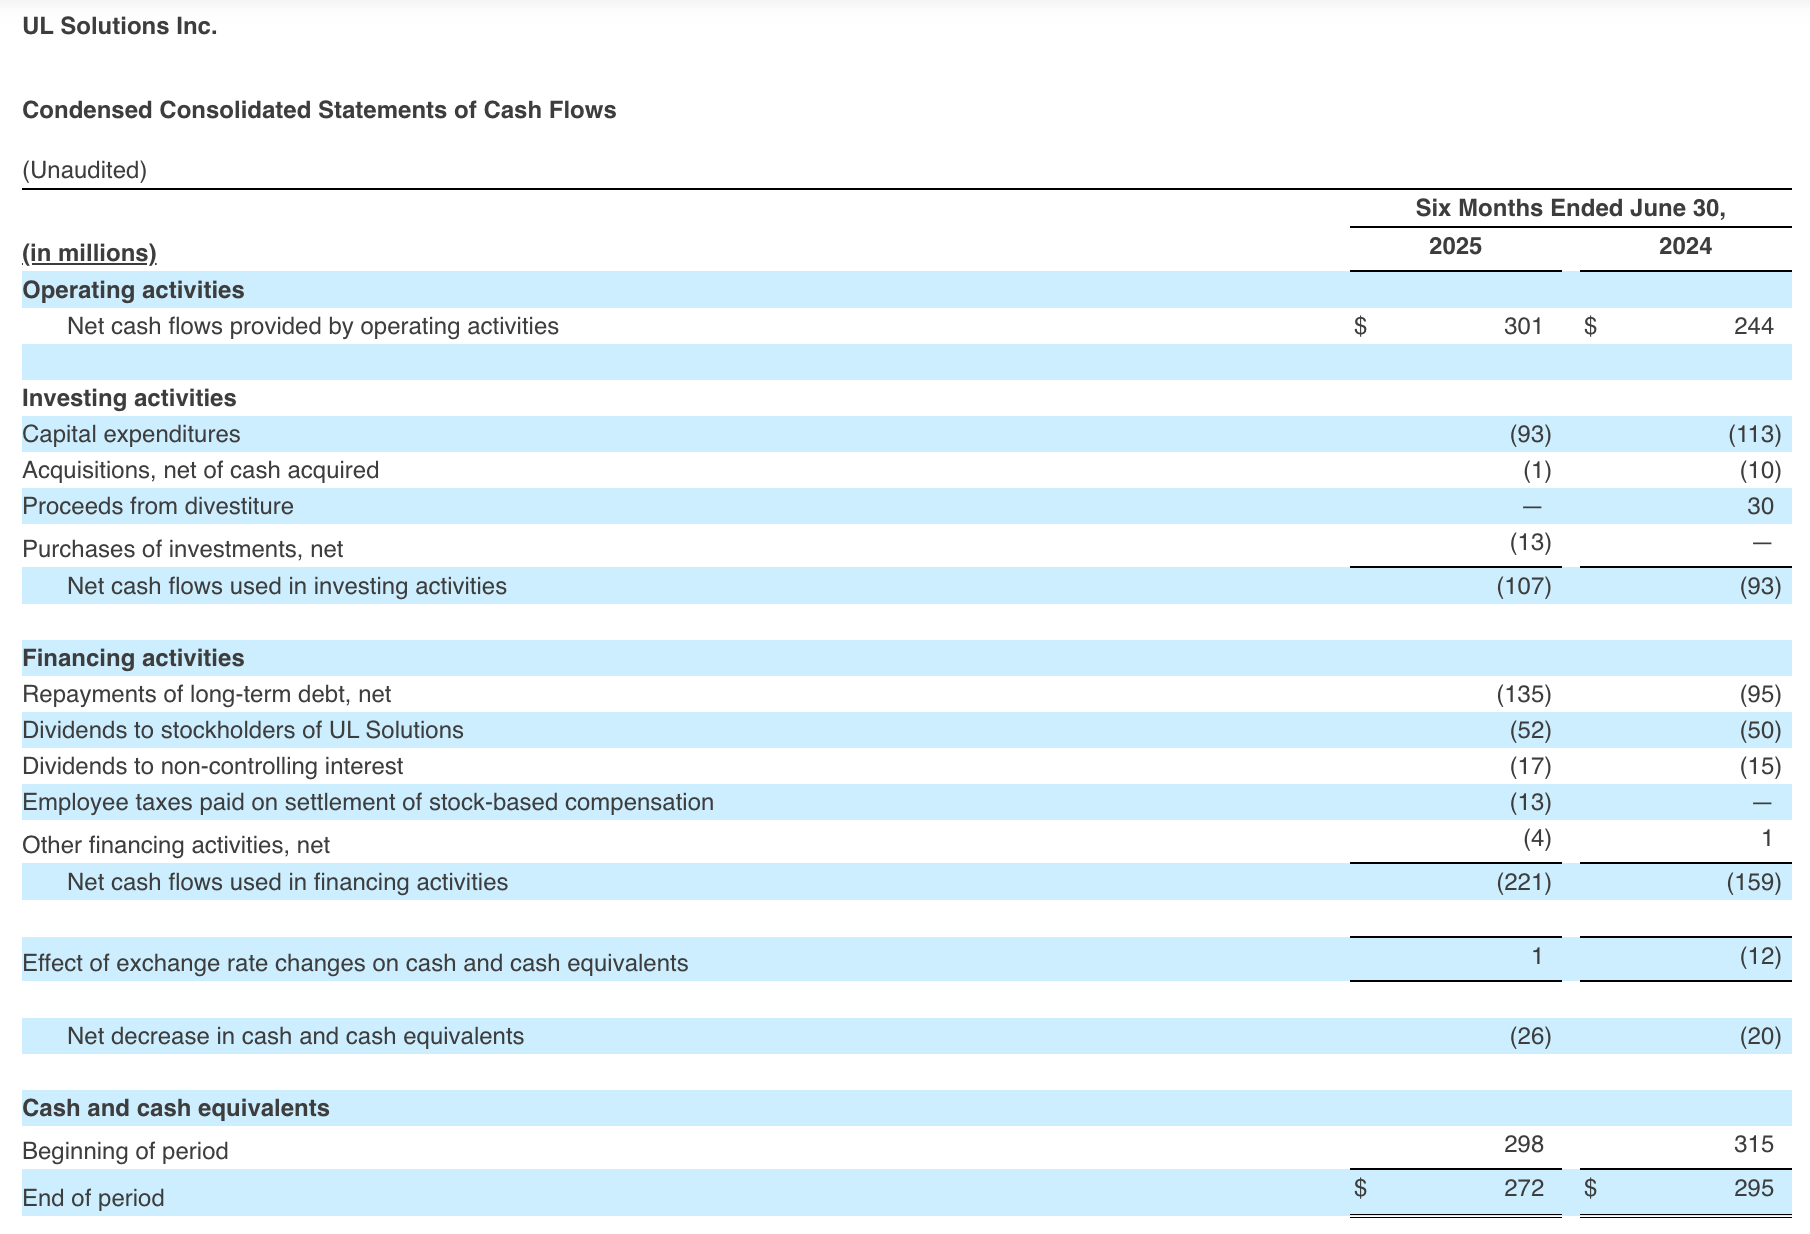The height and width of the screenshot is (1234, 1810).
Task: Click the '2024' column header
Action: 1685,246
